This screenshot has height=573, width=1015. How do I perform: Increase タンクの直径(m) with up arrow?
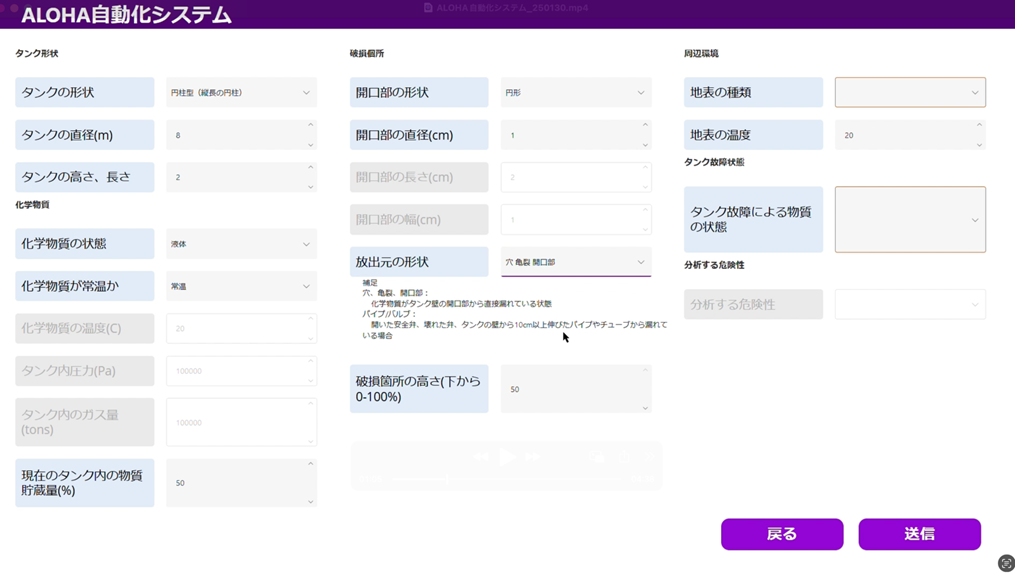tap(310, 126)
